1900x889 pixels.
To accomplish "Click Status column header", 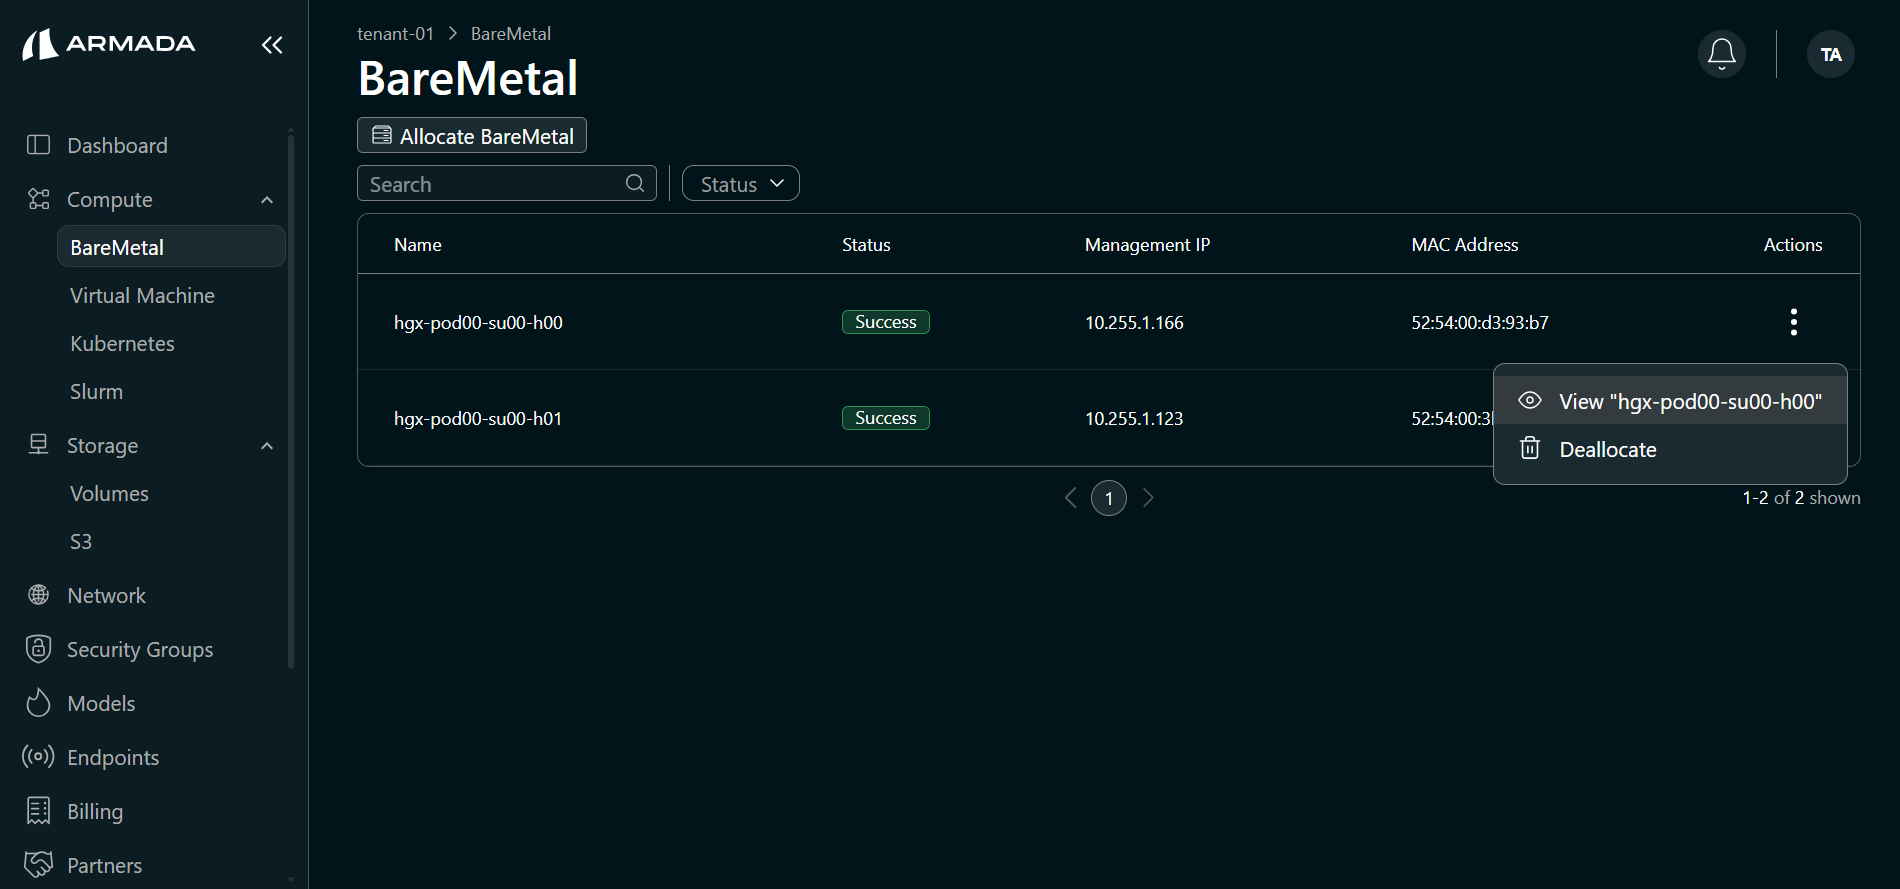I will click(x=866, y=244).
